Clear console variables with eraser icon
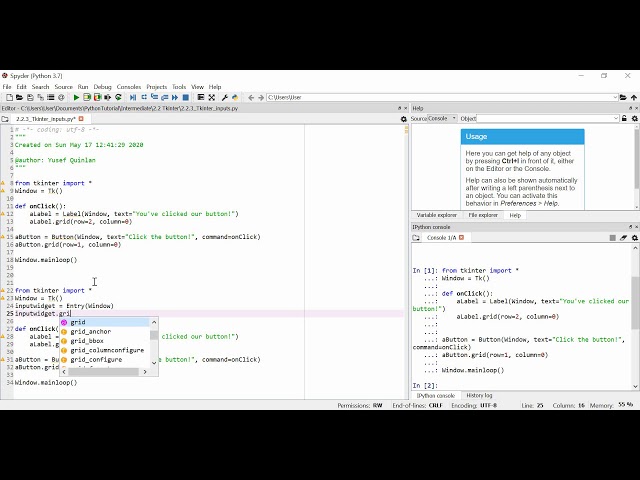Viewport: 640px width, 480px height. 623,238
